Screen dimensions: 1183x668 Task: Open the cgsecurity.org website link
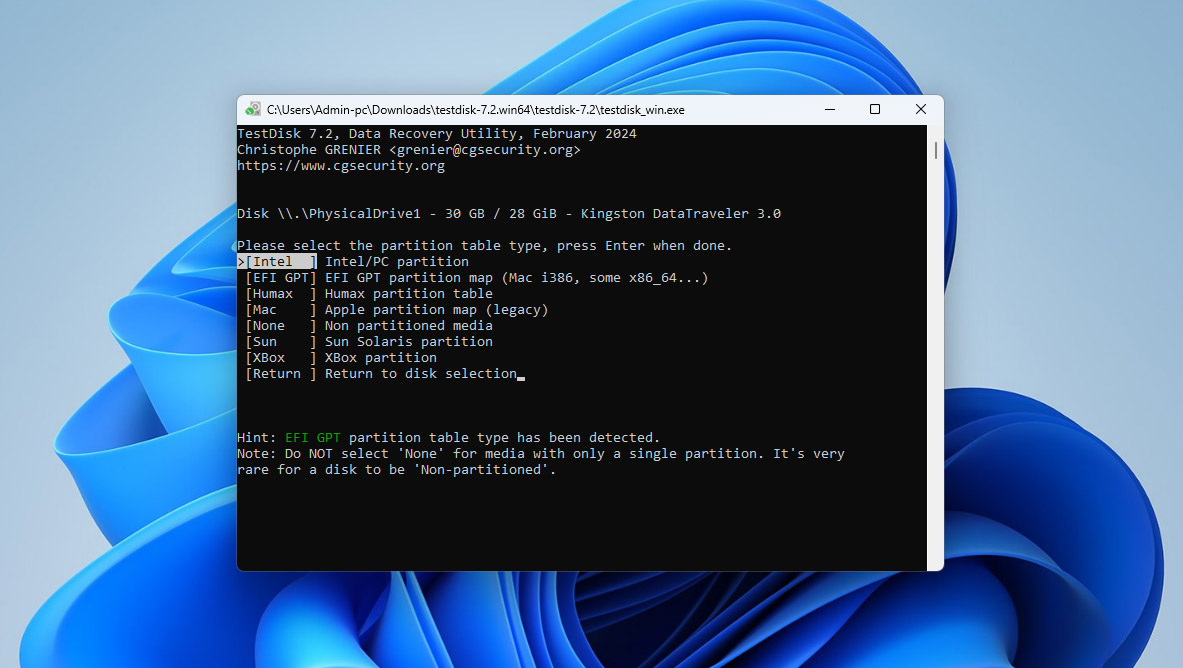click(x=340, y=165)
